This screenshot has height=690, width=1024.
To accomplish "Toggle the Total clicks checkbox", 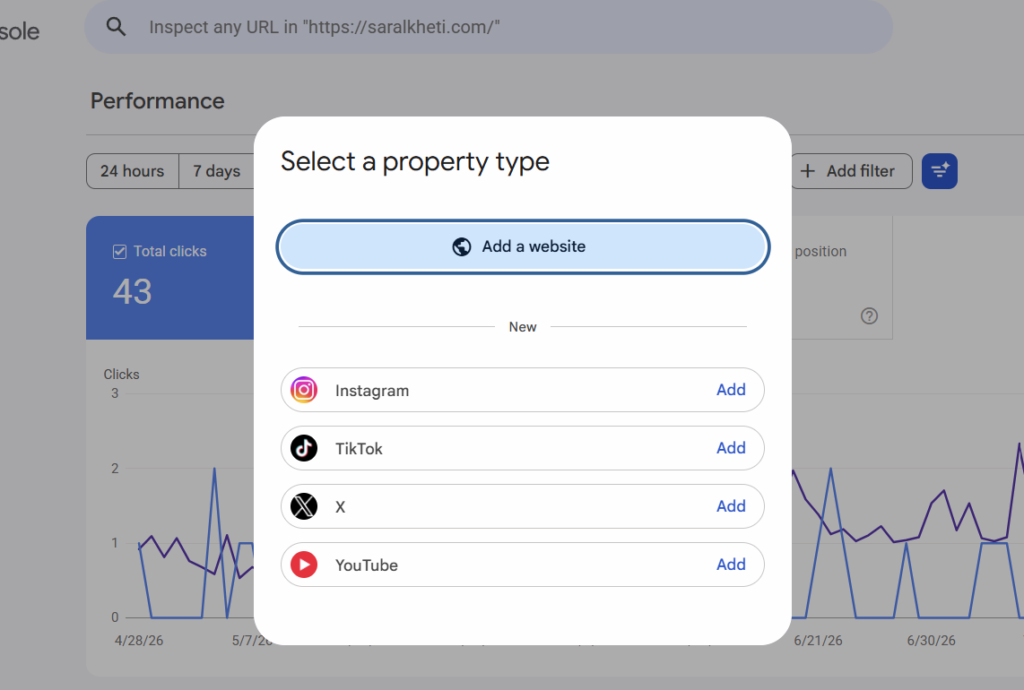I will [x=120, y=252].
